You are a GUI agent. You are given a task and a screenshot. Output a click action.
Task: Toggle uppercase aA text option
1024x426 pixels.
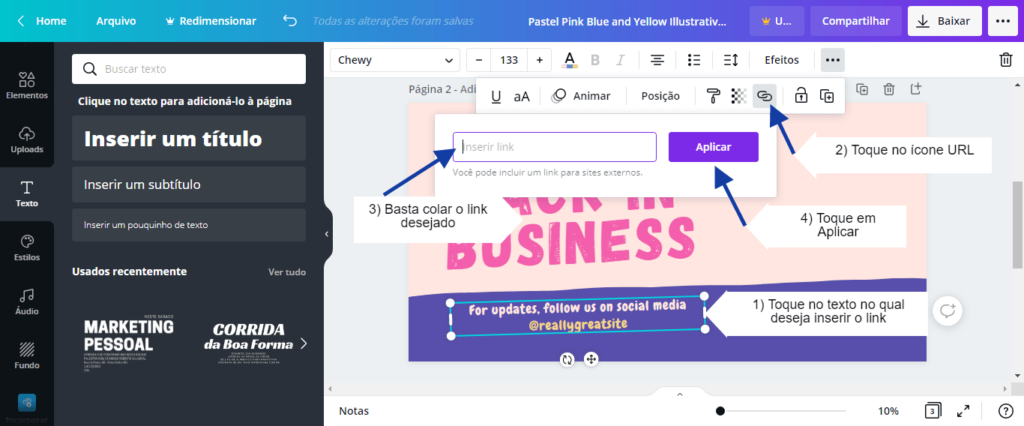(522, 96)
